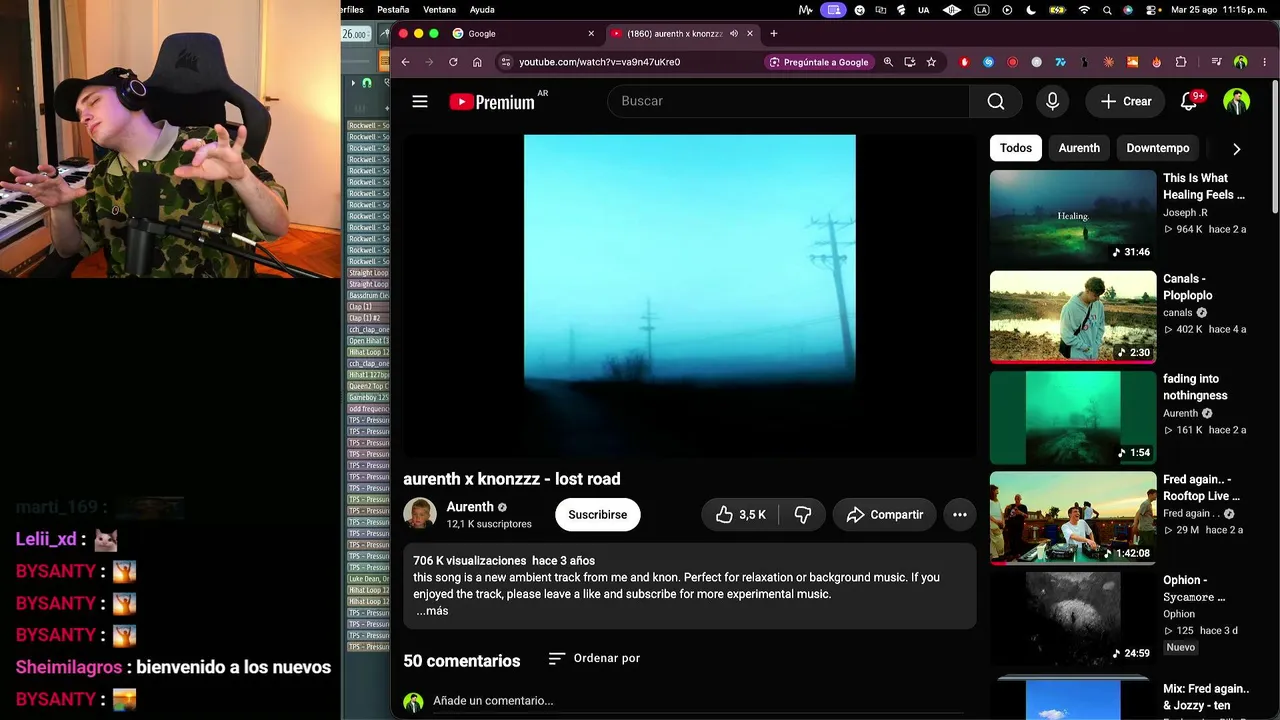The height and width of the screenshot is (720, 1280).
Task: Open the Aurenth channel name link
Action: [470, 507]
